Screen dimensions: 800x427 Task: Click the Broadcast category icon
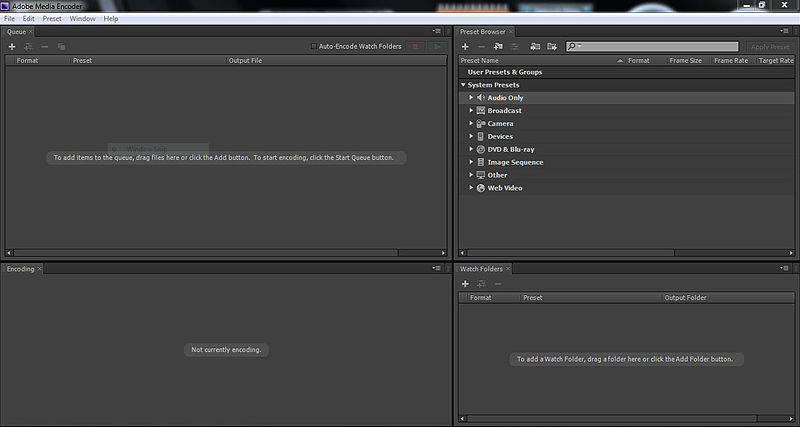coord(481,110)
